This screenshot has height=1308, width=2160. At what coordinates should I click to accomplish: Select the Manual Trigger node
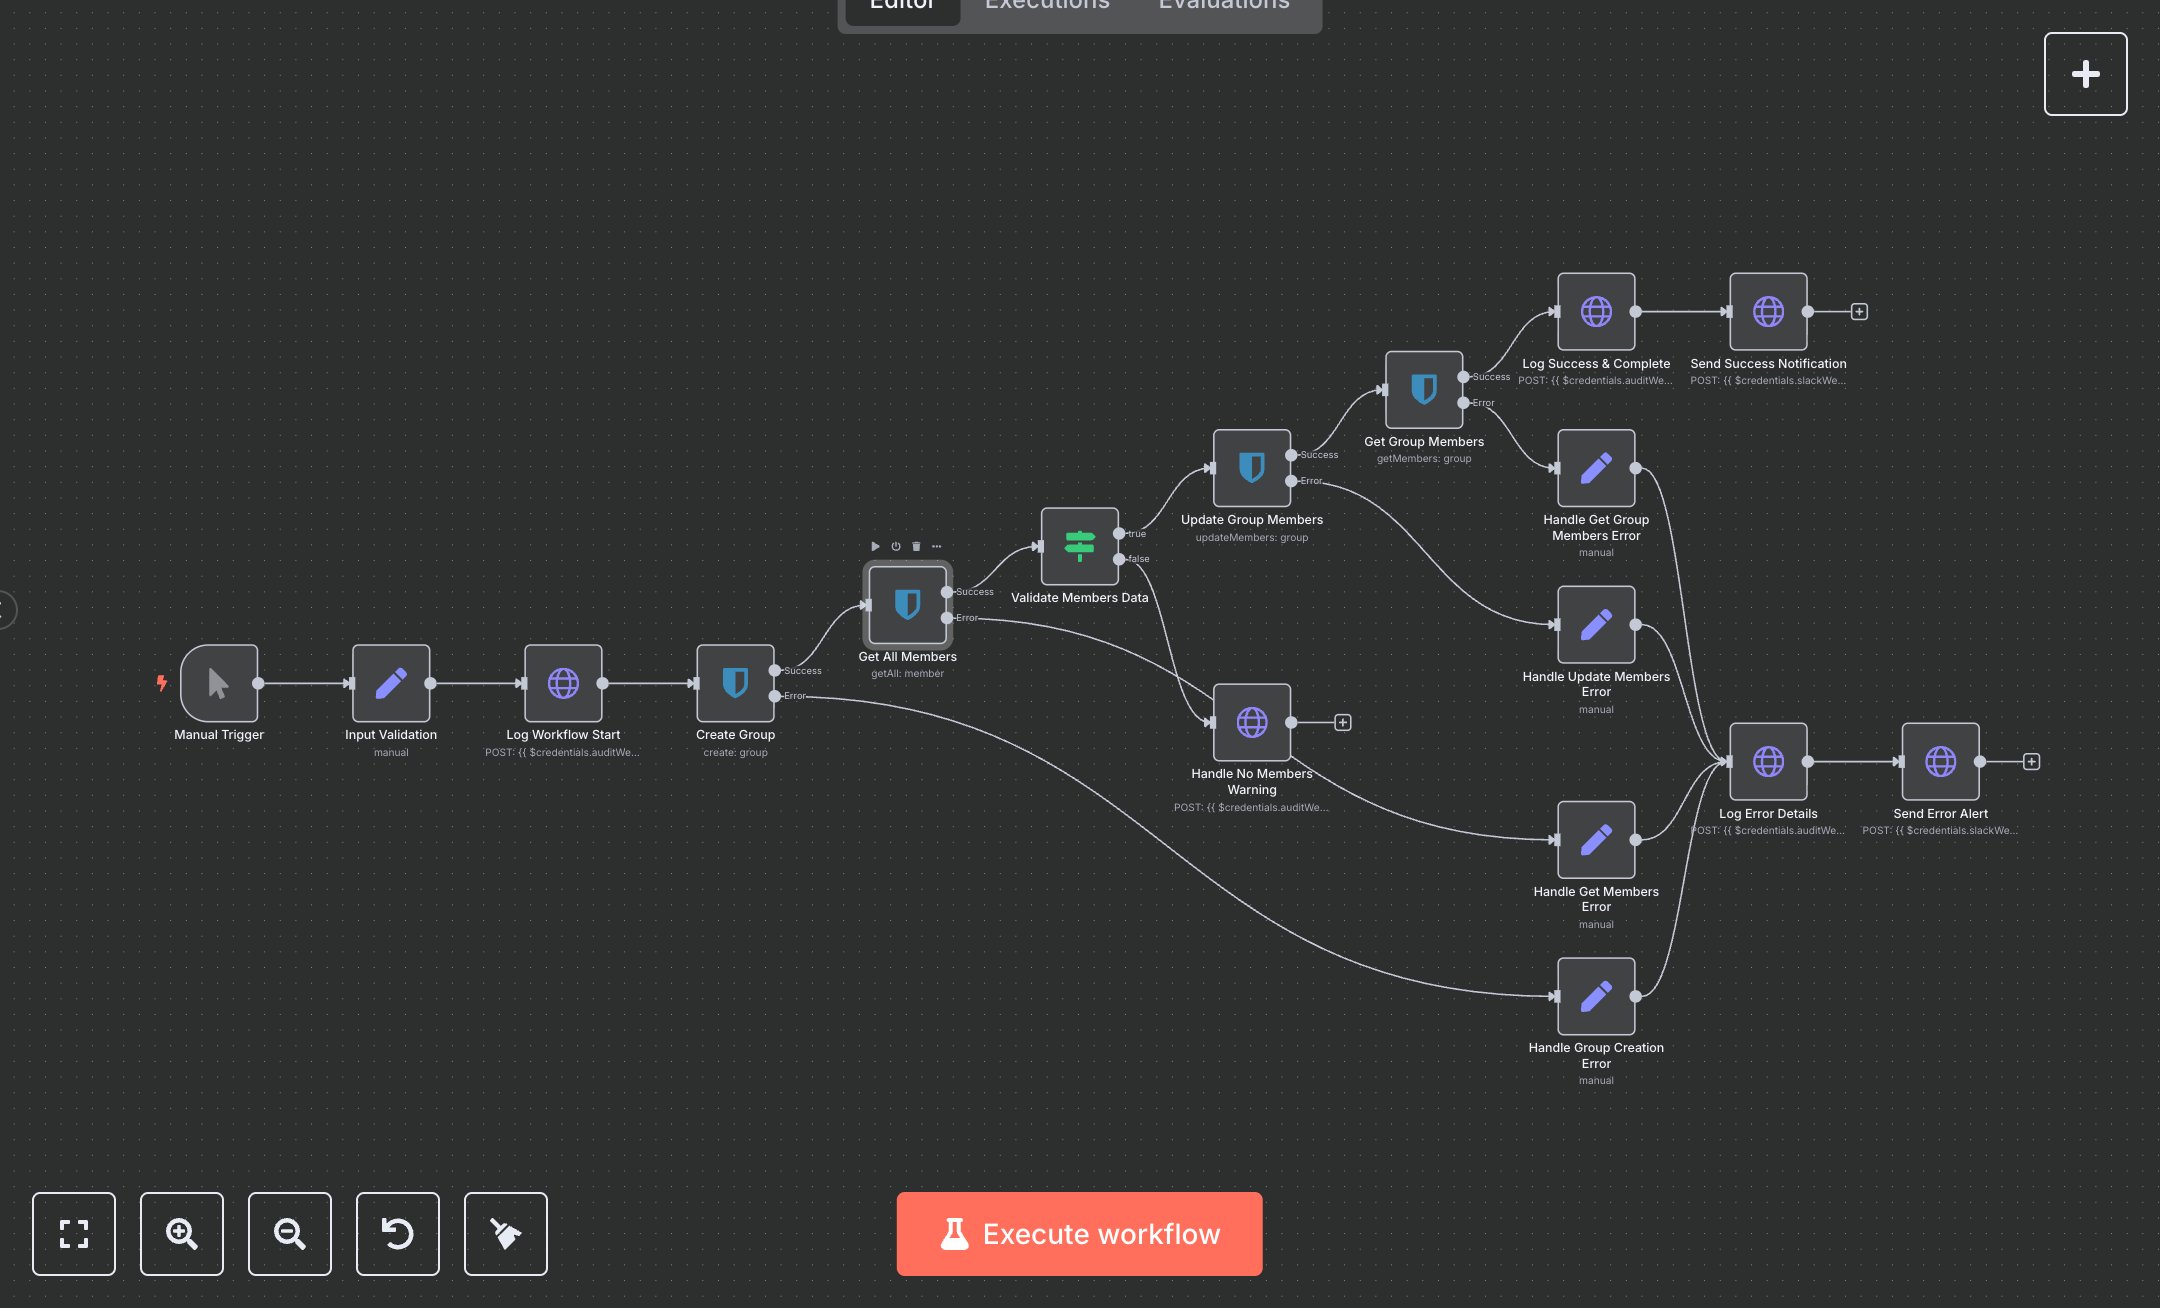(x=219, y=683)
